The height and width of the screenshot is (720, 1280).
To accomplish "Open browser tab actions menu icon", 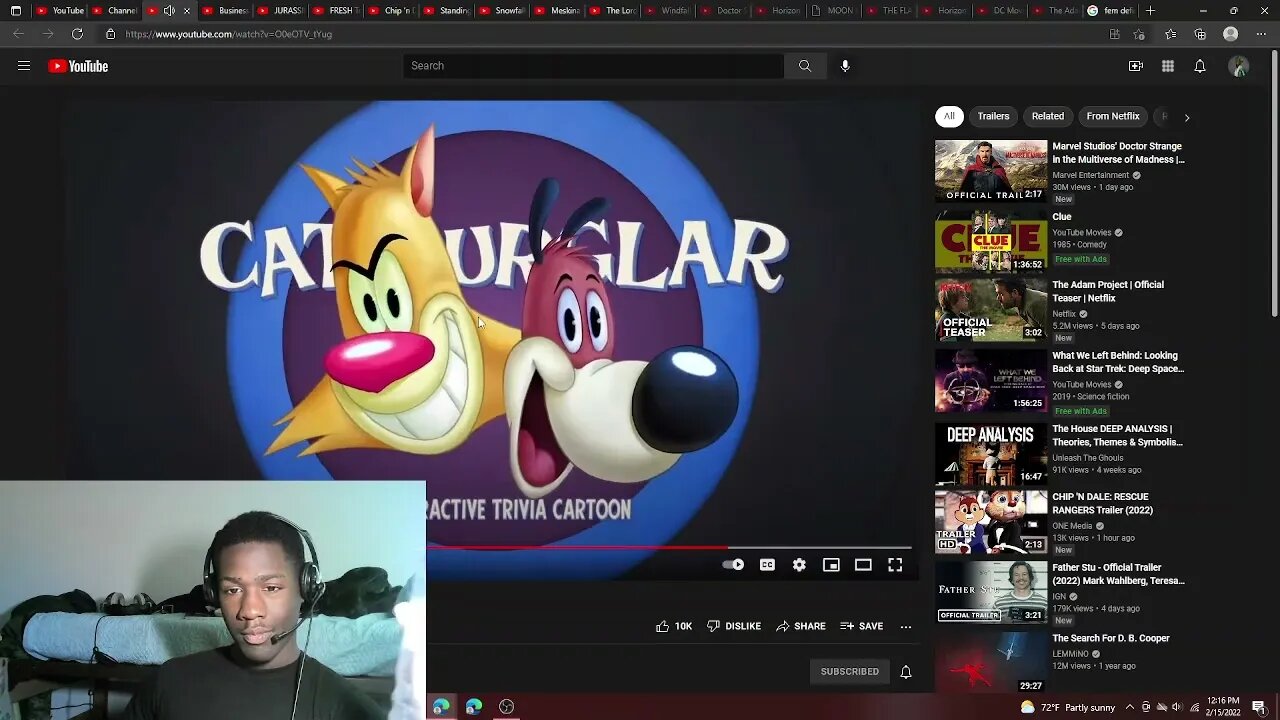I will point(15,10).
